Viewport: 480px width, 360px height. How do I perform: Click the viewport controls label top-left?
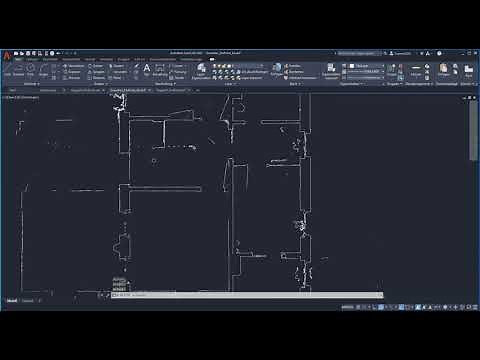(x=21, y=97)
